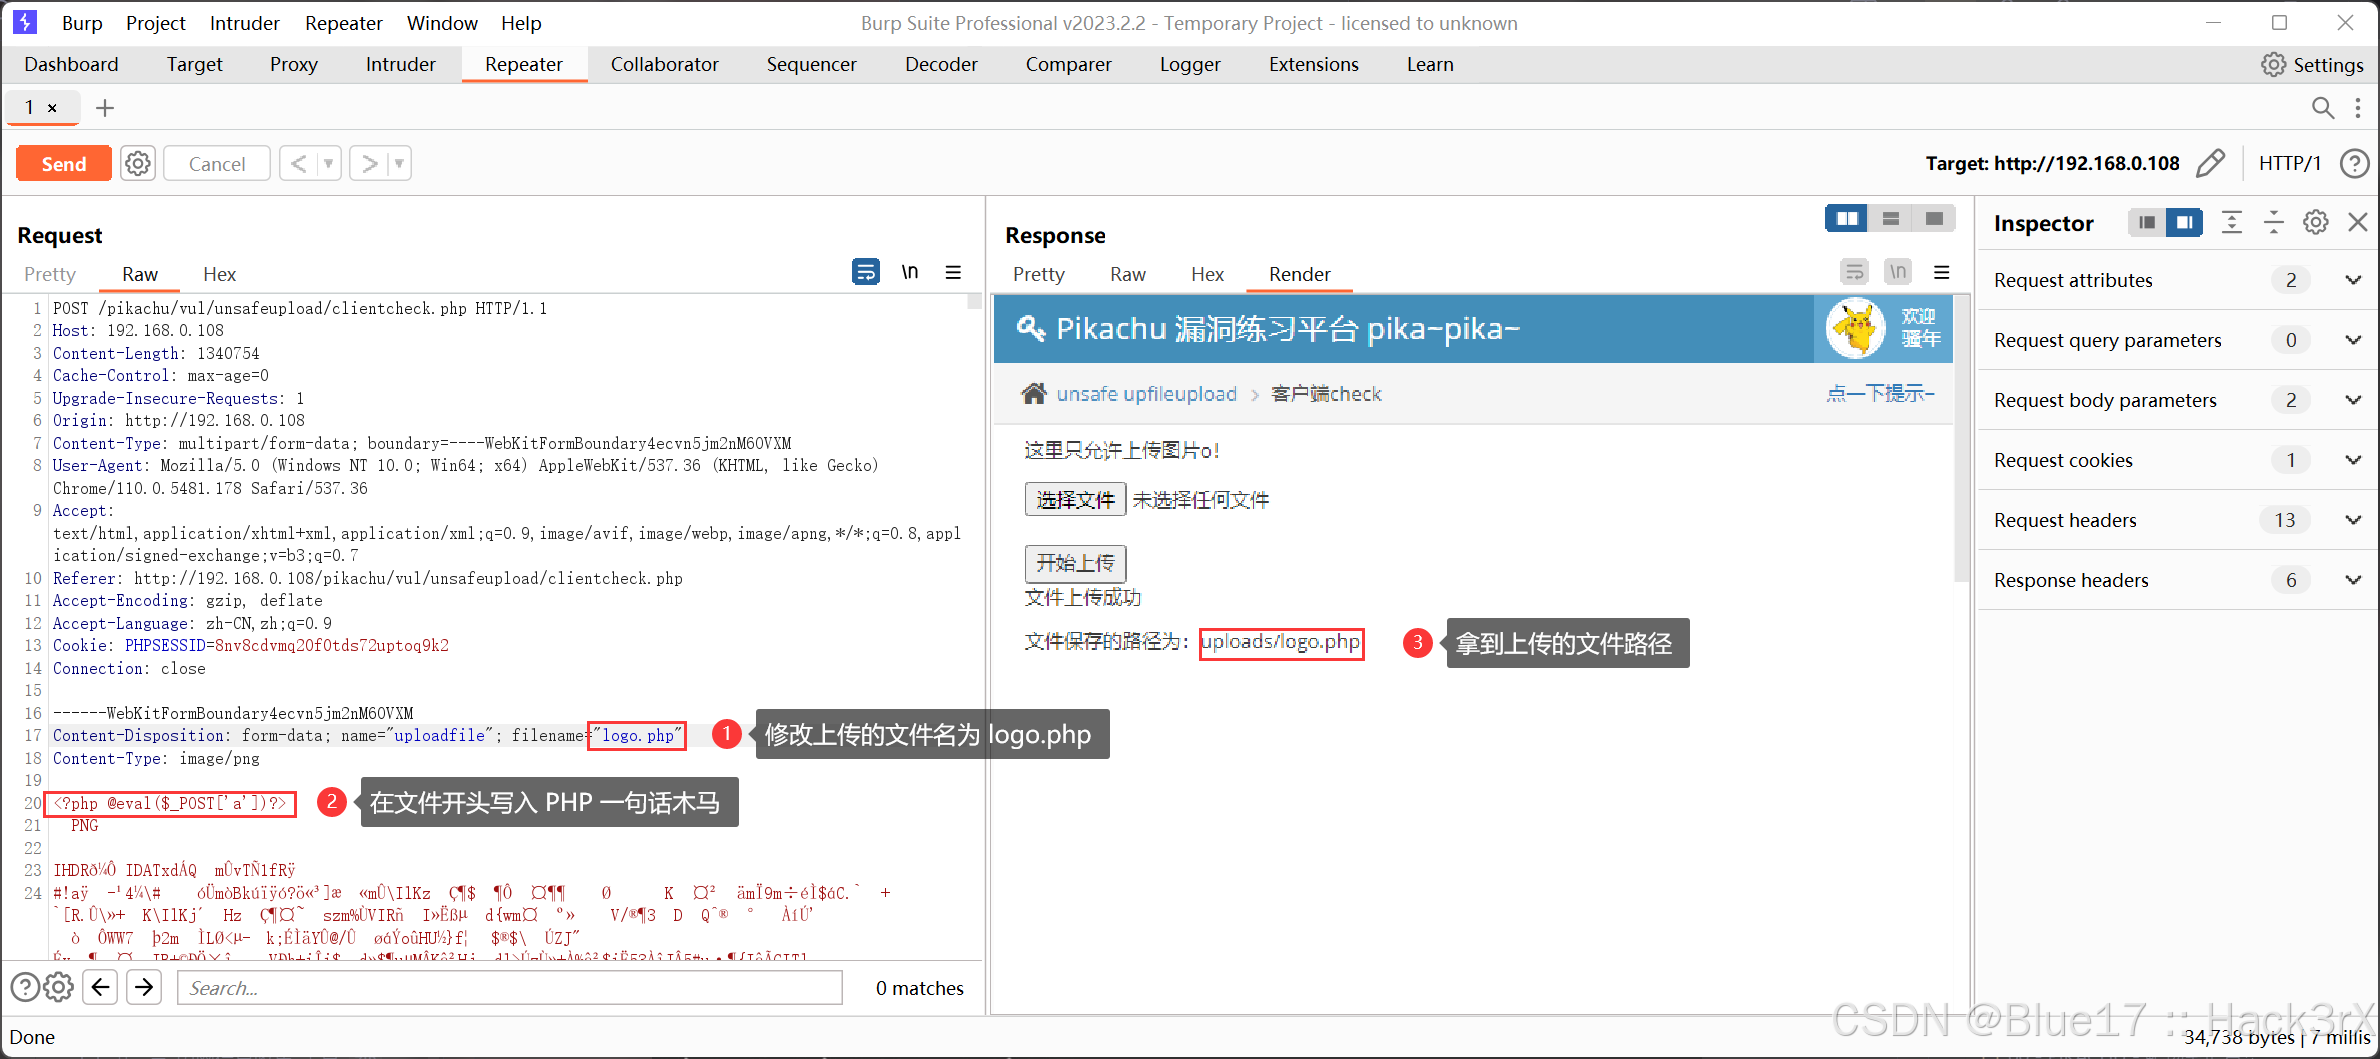This screenshot has width=2380, height=1059.
Task: Collapse all Inspector sections icon
Action: pos(2274,222)
